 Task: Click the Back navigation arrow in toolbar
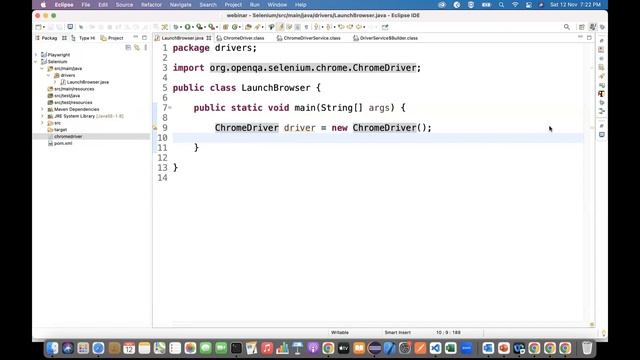tap(358, 27)
